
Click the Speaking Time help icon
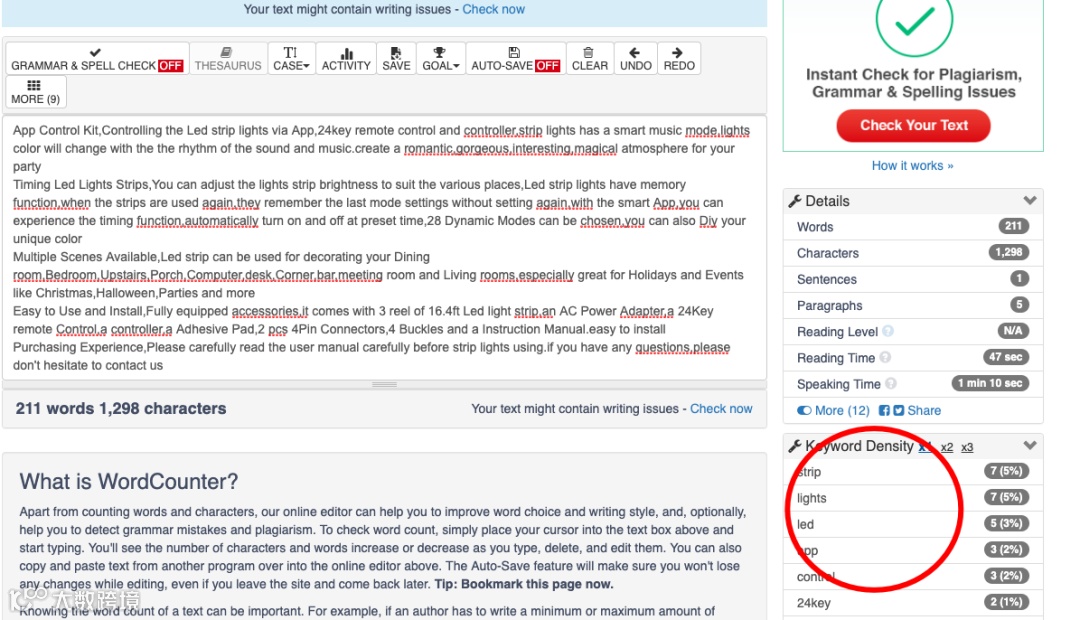point(891,384)
